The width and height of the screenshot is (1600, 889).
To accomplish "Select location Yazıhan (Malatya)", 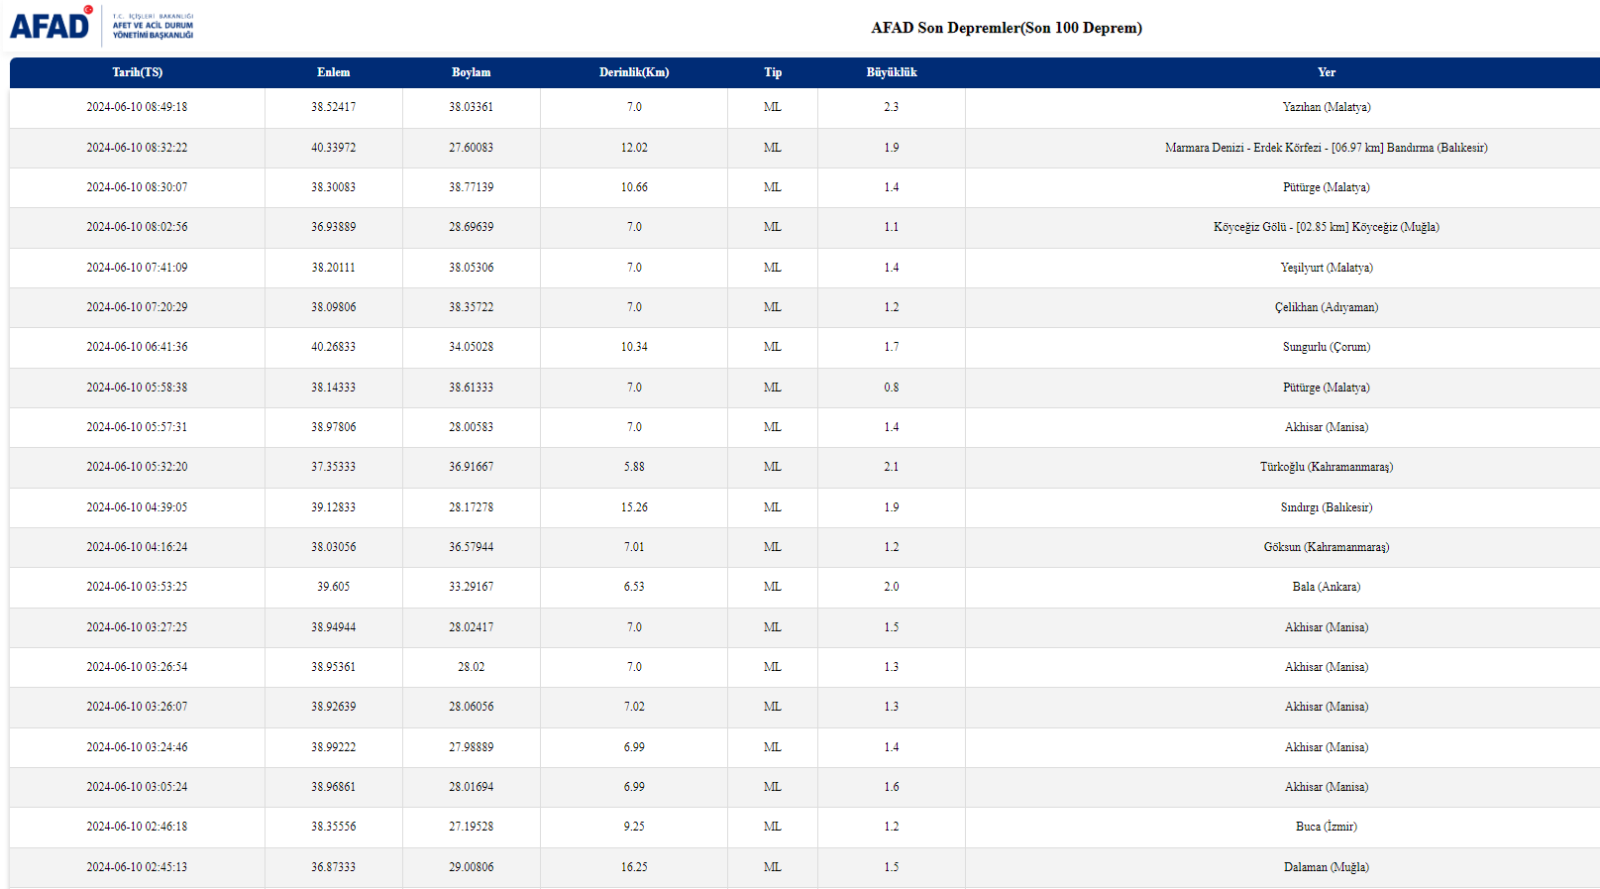I will (x=1326, y=107).
